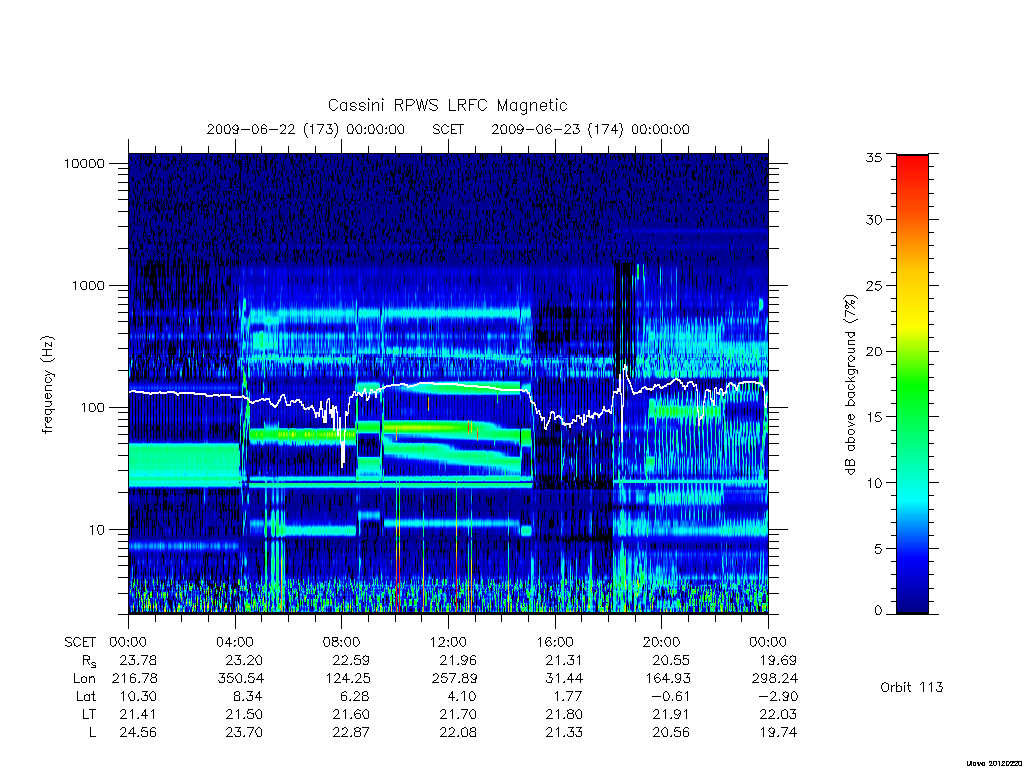Click end date '2009-06-23 (174) 00:00:00'
This screenshot has height=768, width=1024.
[x=590, y=129]
